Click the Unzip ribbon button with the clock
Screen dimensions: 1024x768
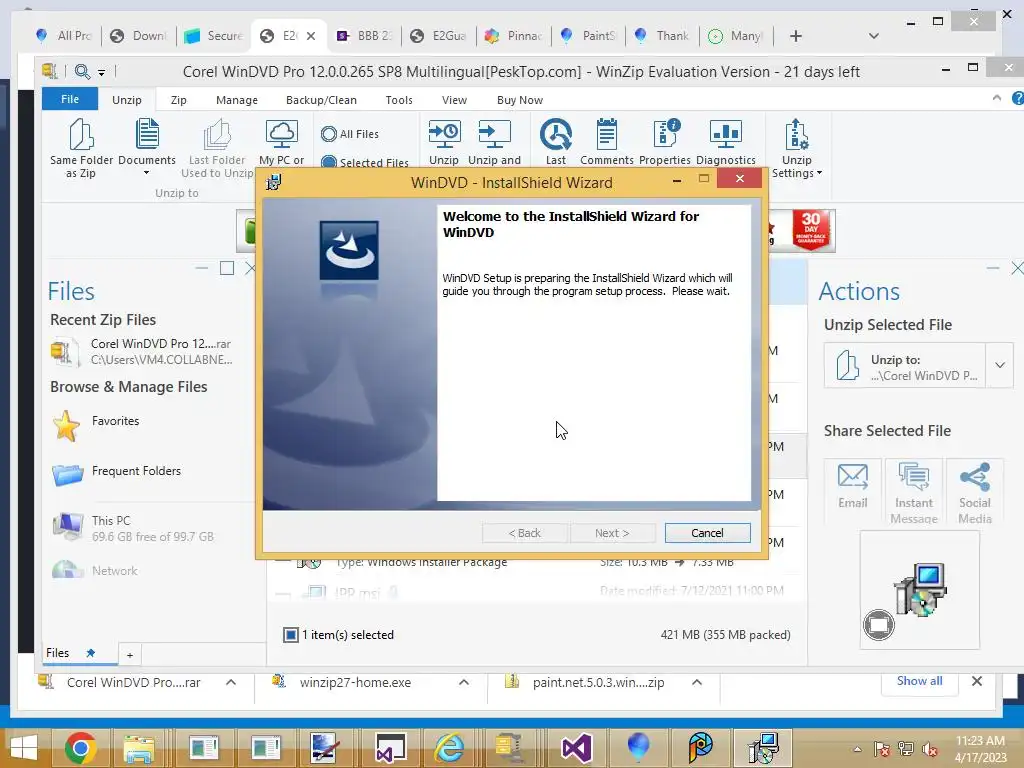coord(444,142)
